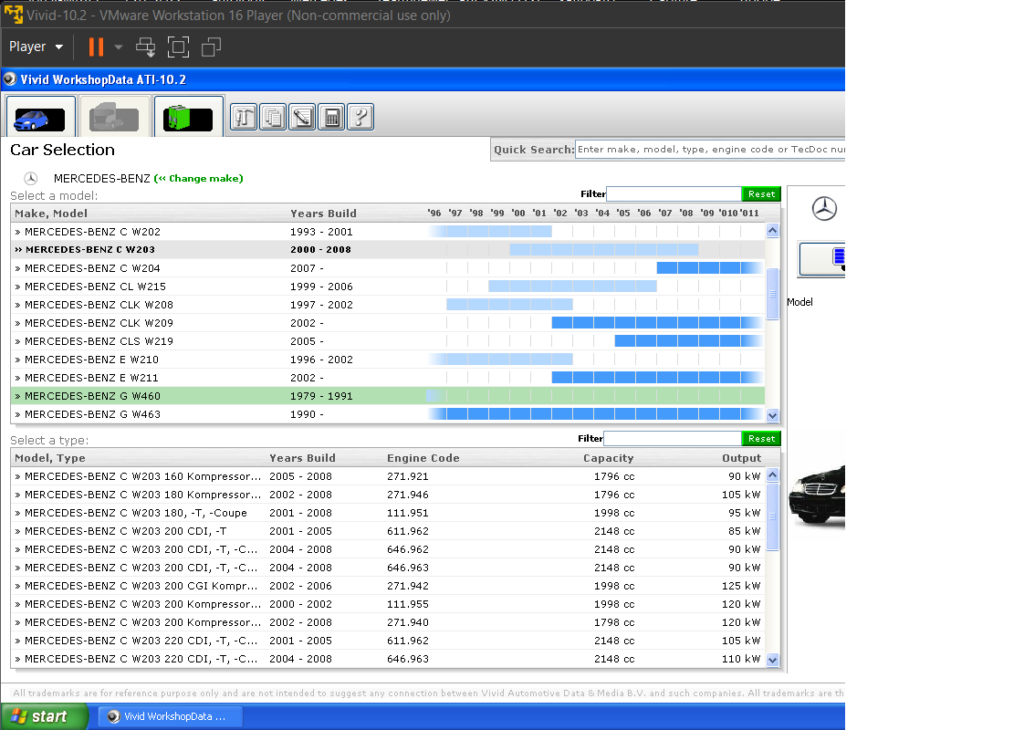Open the green books tab

click(189, 117)
